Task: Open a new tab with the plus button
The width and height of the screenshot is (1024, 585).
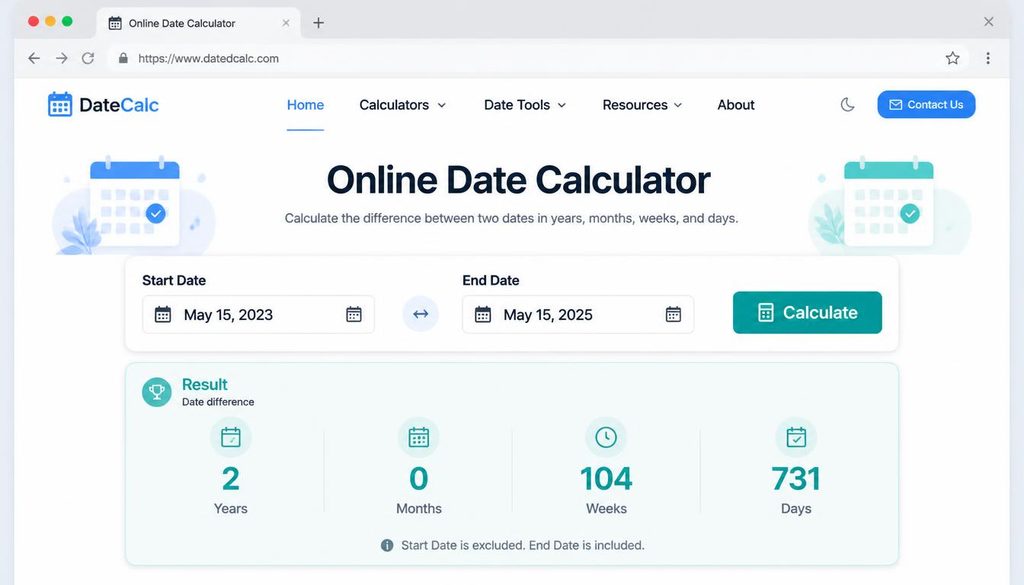Action: tap(318, 23)
